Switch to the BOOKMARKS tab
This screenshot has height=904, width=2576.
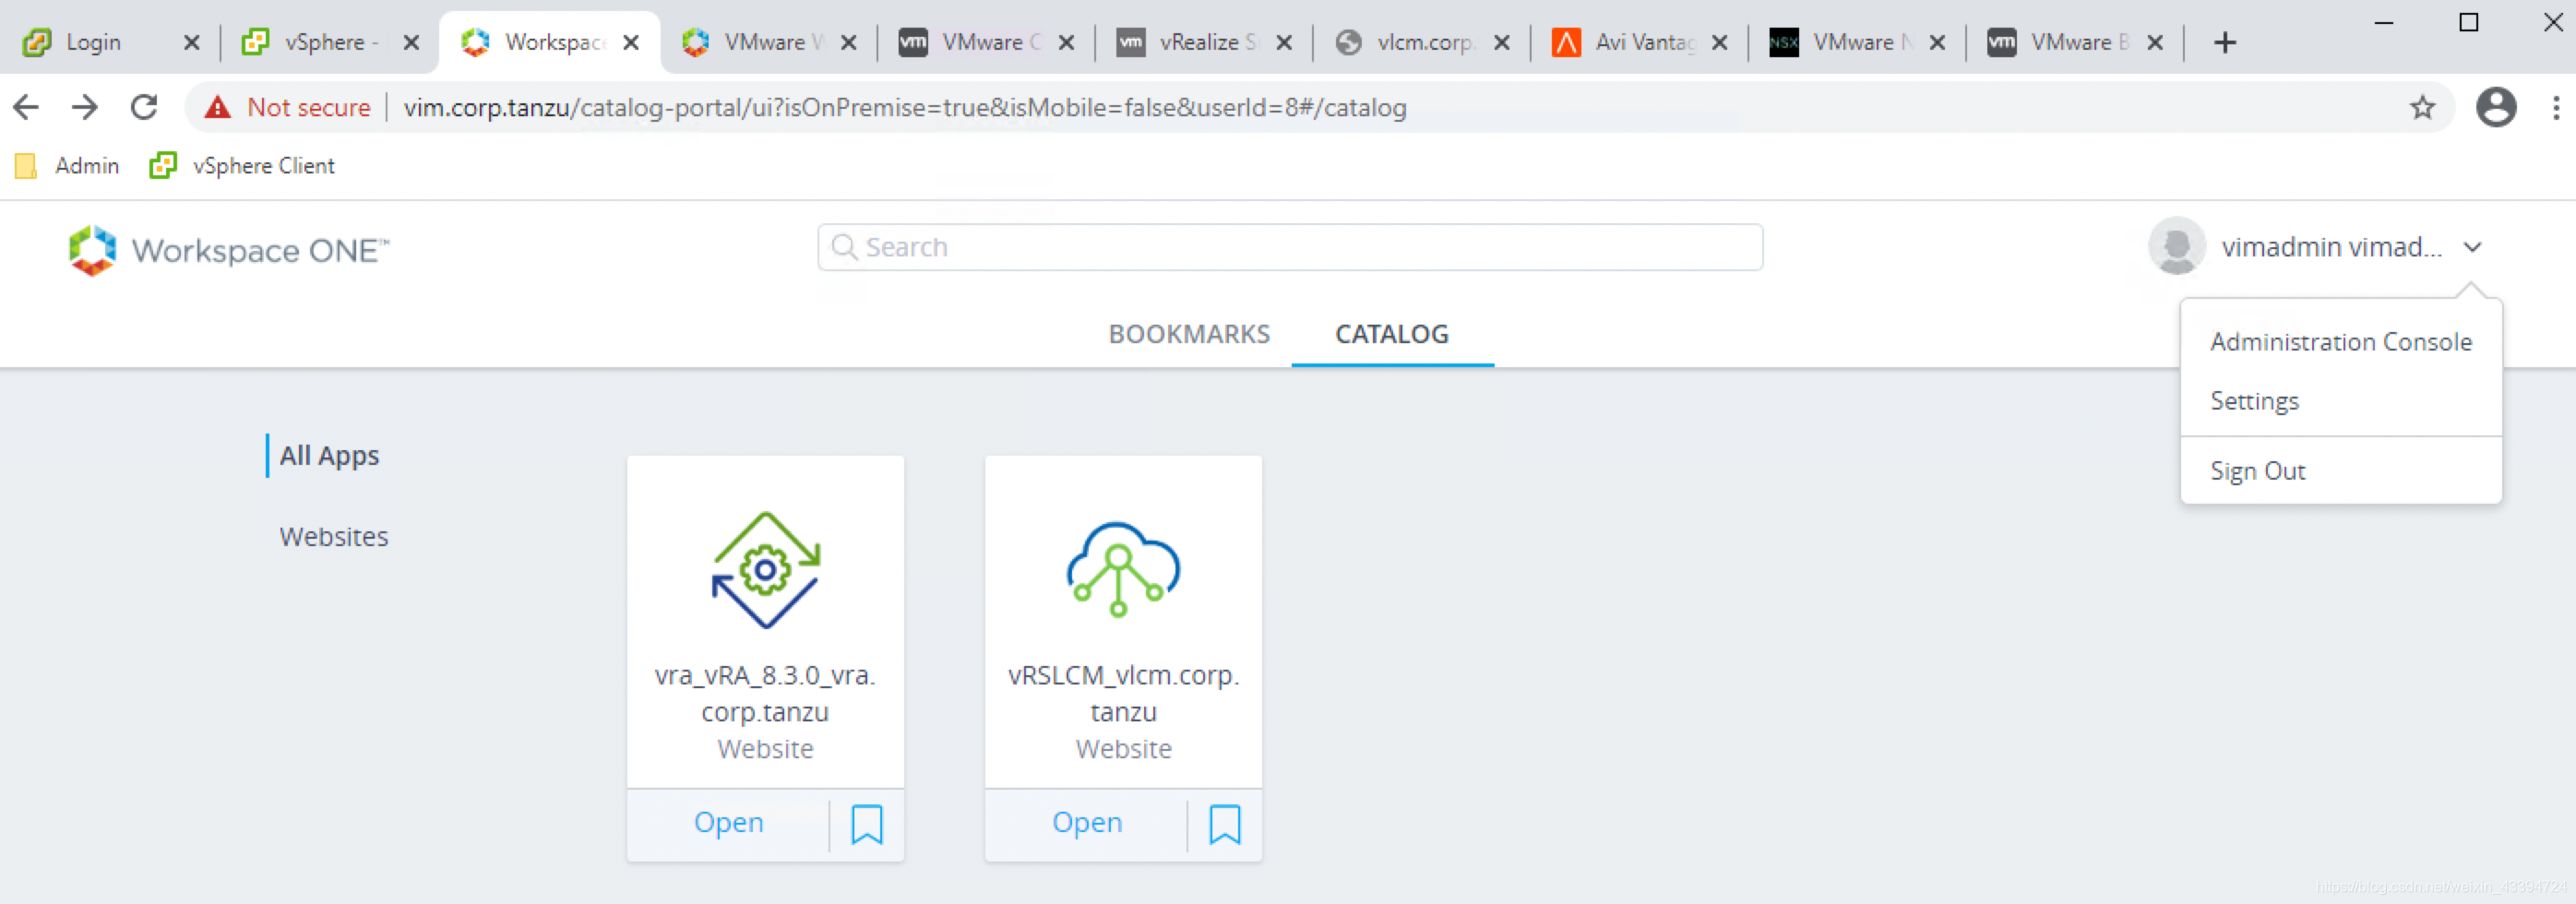(x=1189, y=334)
